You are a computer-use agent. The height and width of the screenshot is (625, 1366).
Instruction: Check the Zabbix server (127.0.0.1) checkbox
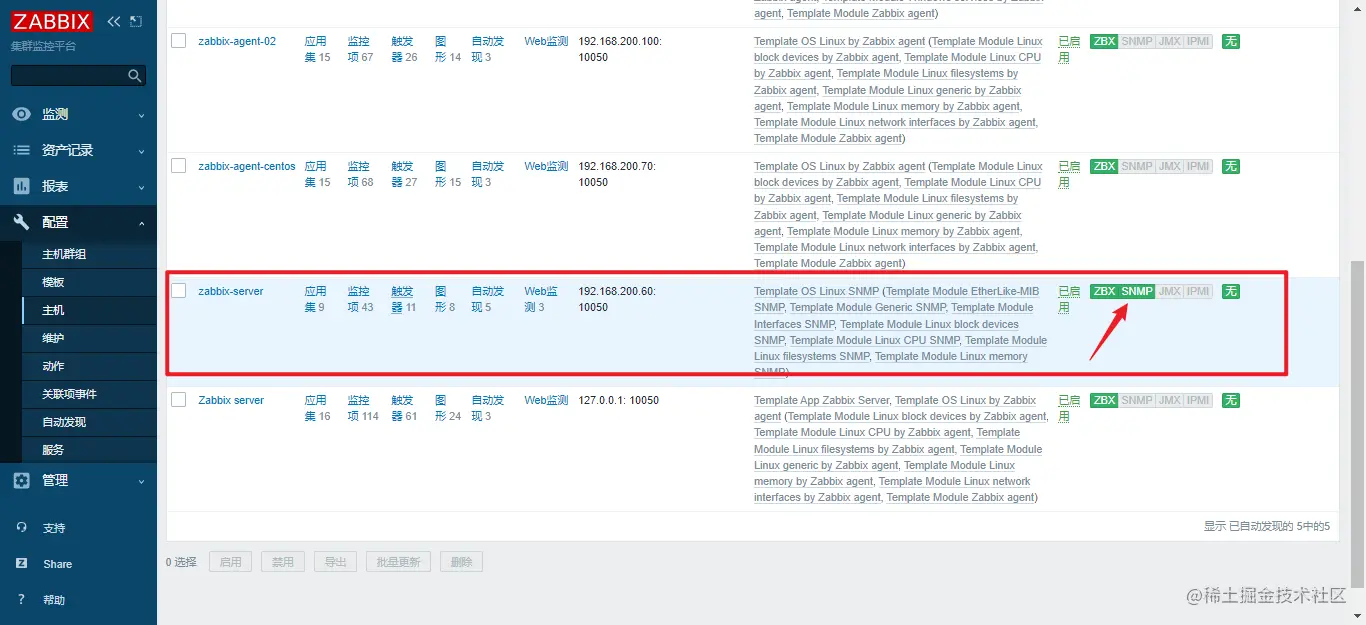pyautogui.click(x=178, y=400)
